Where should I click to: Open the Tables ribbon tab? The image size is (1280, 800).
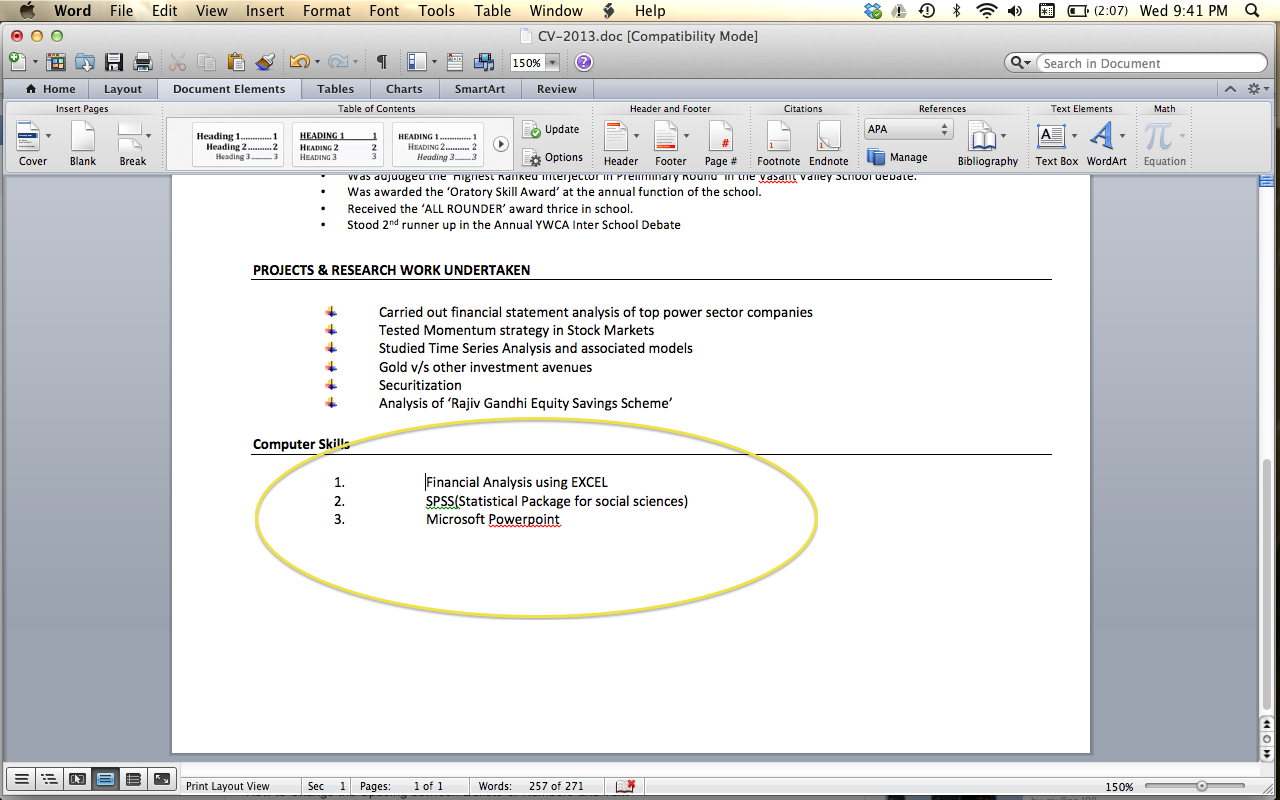point(335,89)
